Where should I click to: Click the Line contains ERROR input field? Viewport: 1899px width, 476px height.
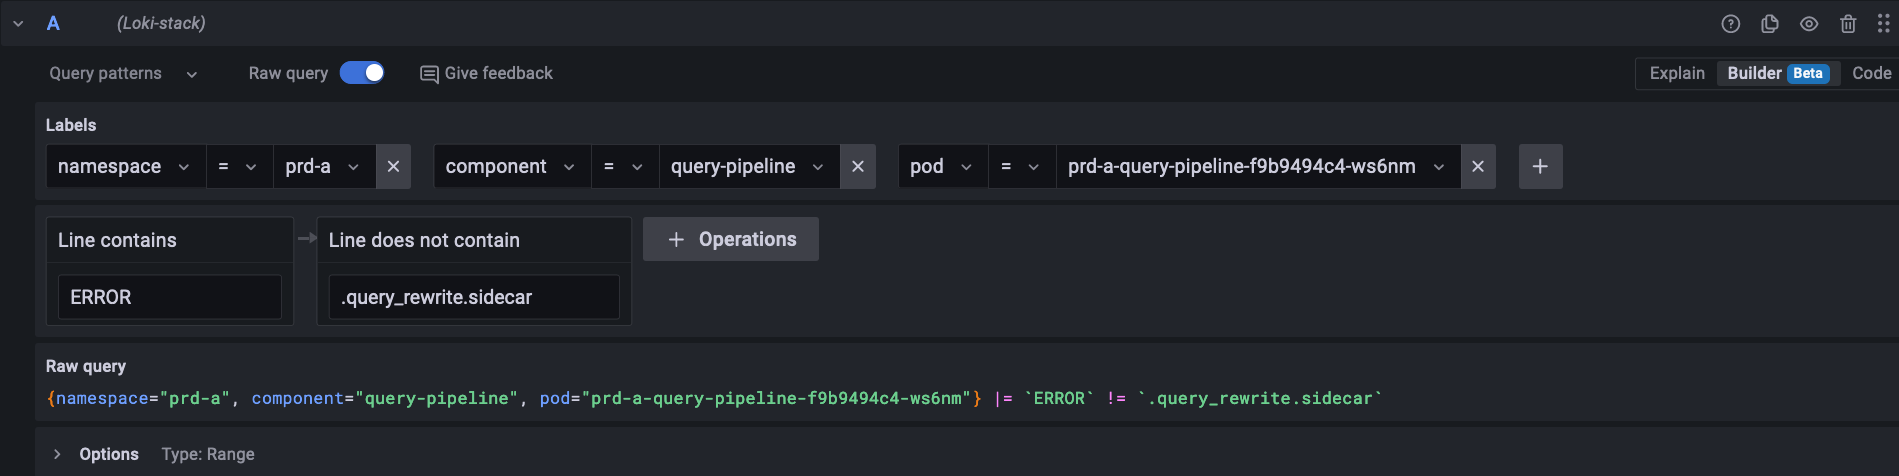coord(169,297)
